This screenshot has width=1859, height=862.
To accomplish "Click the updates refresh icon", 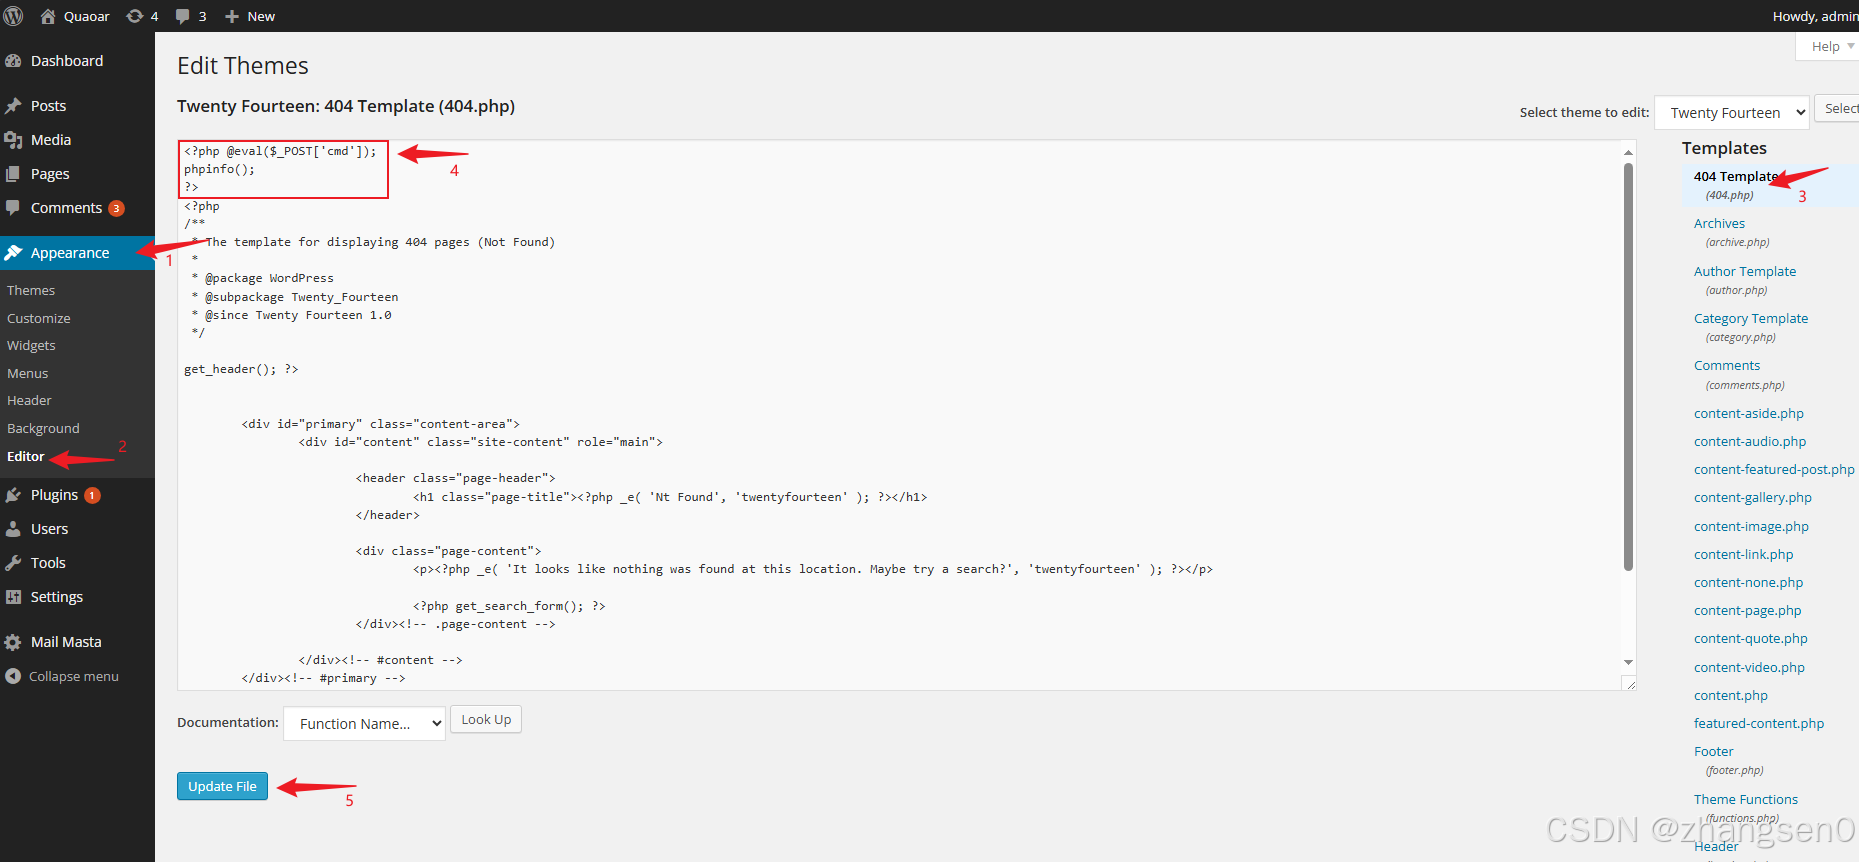I will click(x=134, y=16).
